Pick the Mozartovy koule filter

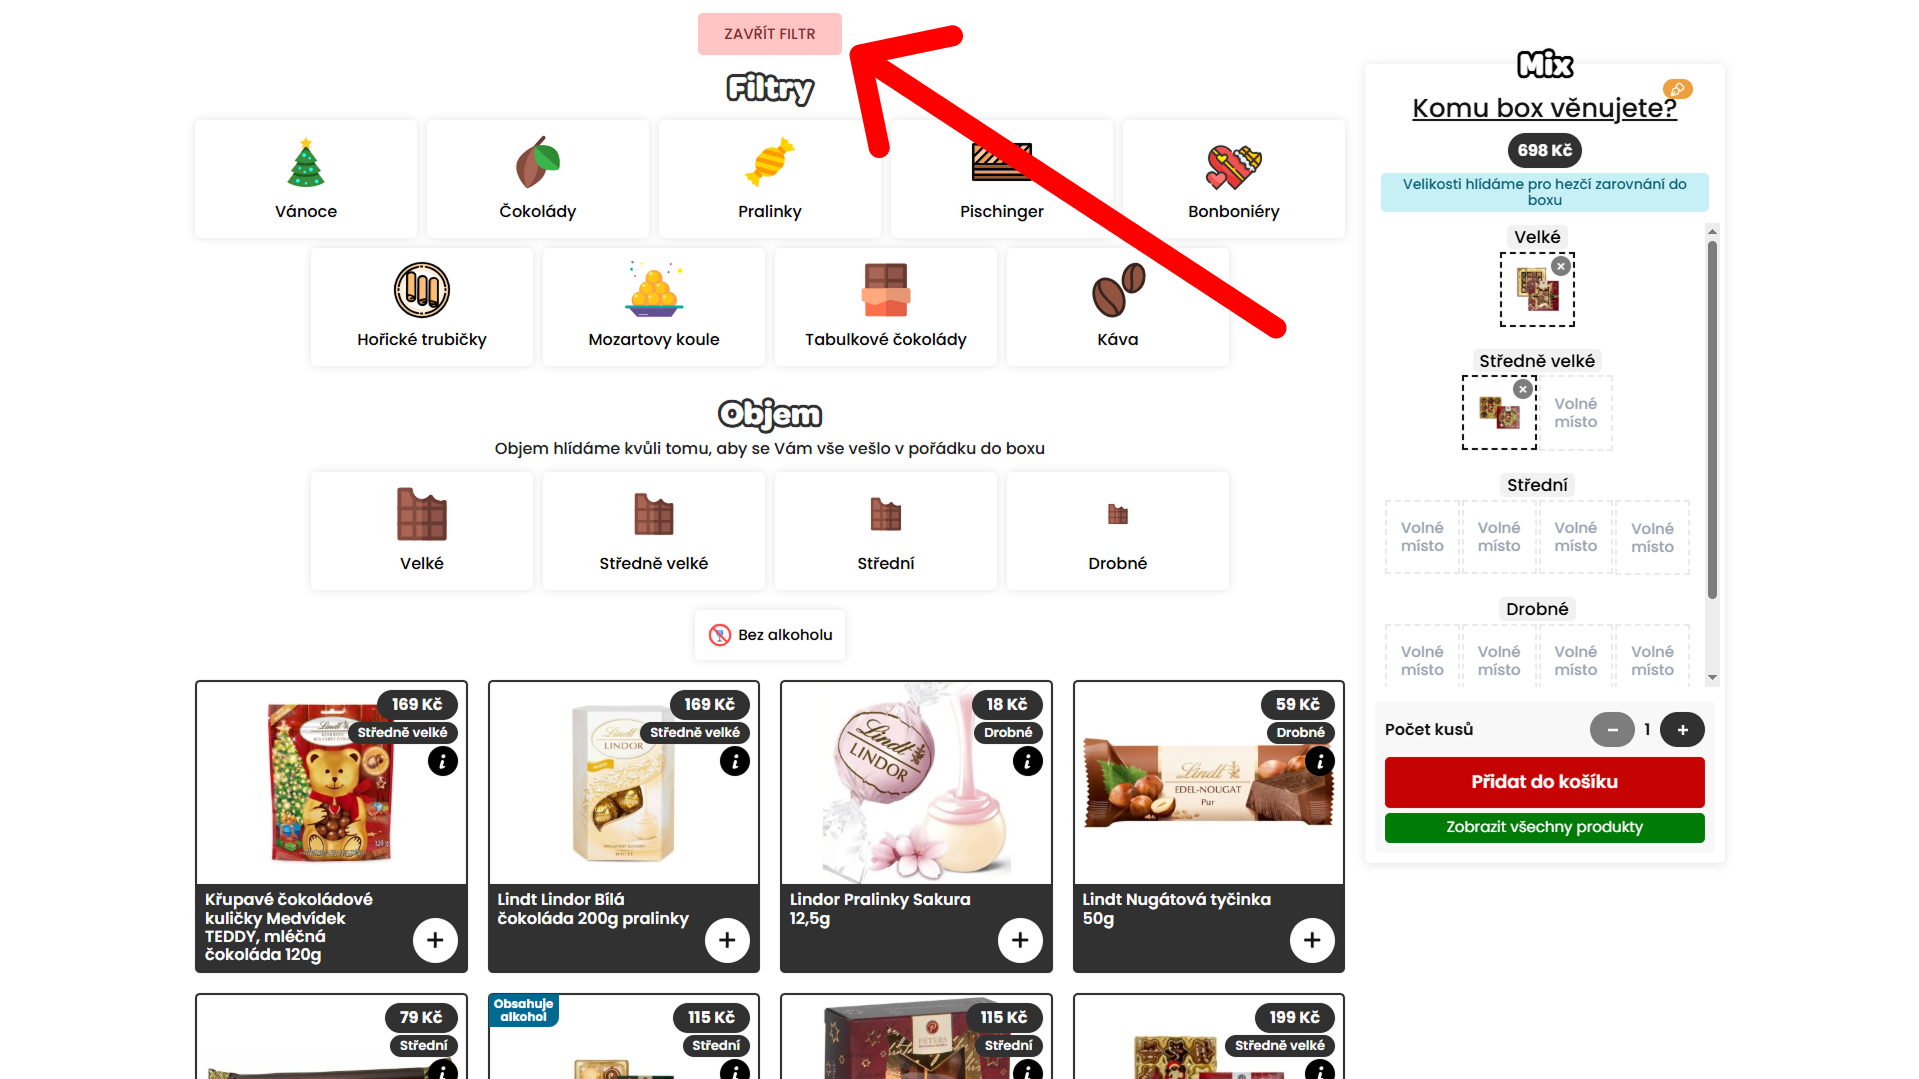pos(654,307)
